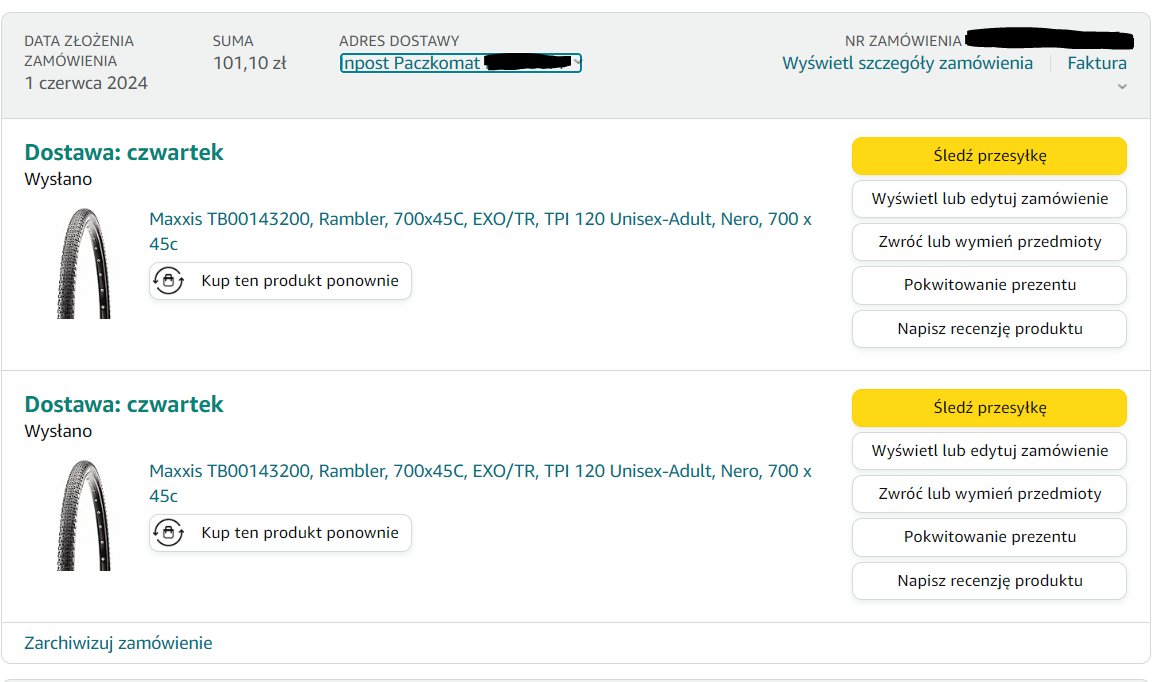Open the second Maxxis tire thumbnail

(x=80, y=515)
